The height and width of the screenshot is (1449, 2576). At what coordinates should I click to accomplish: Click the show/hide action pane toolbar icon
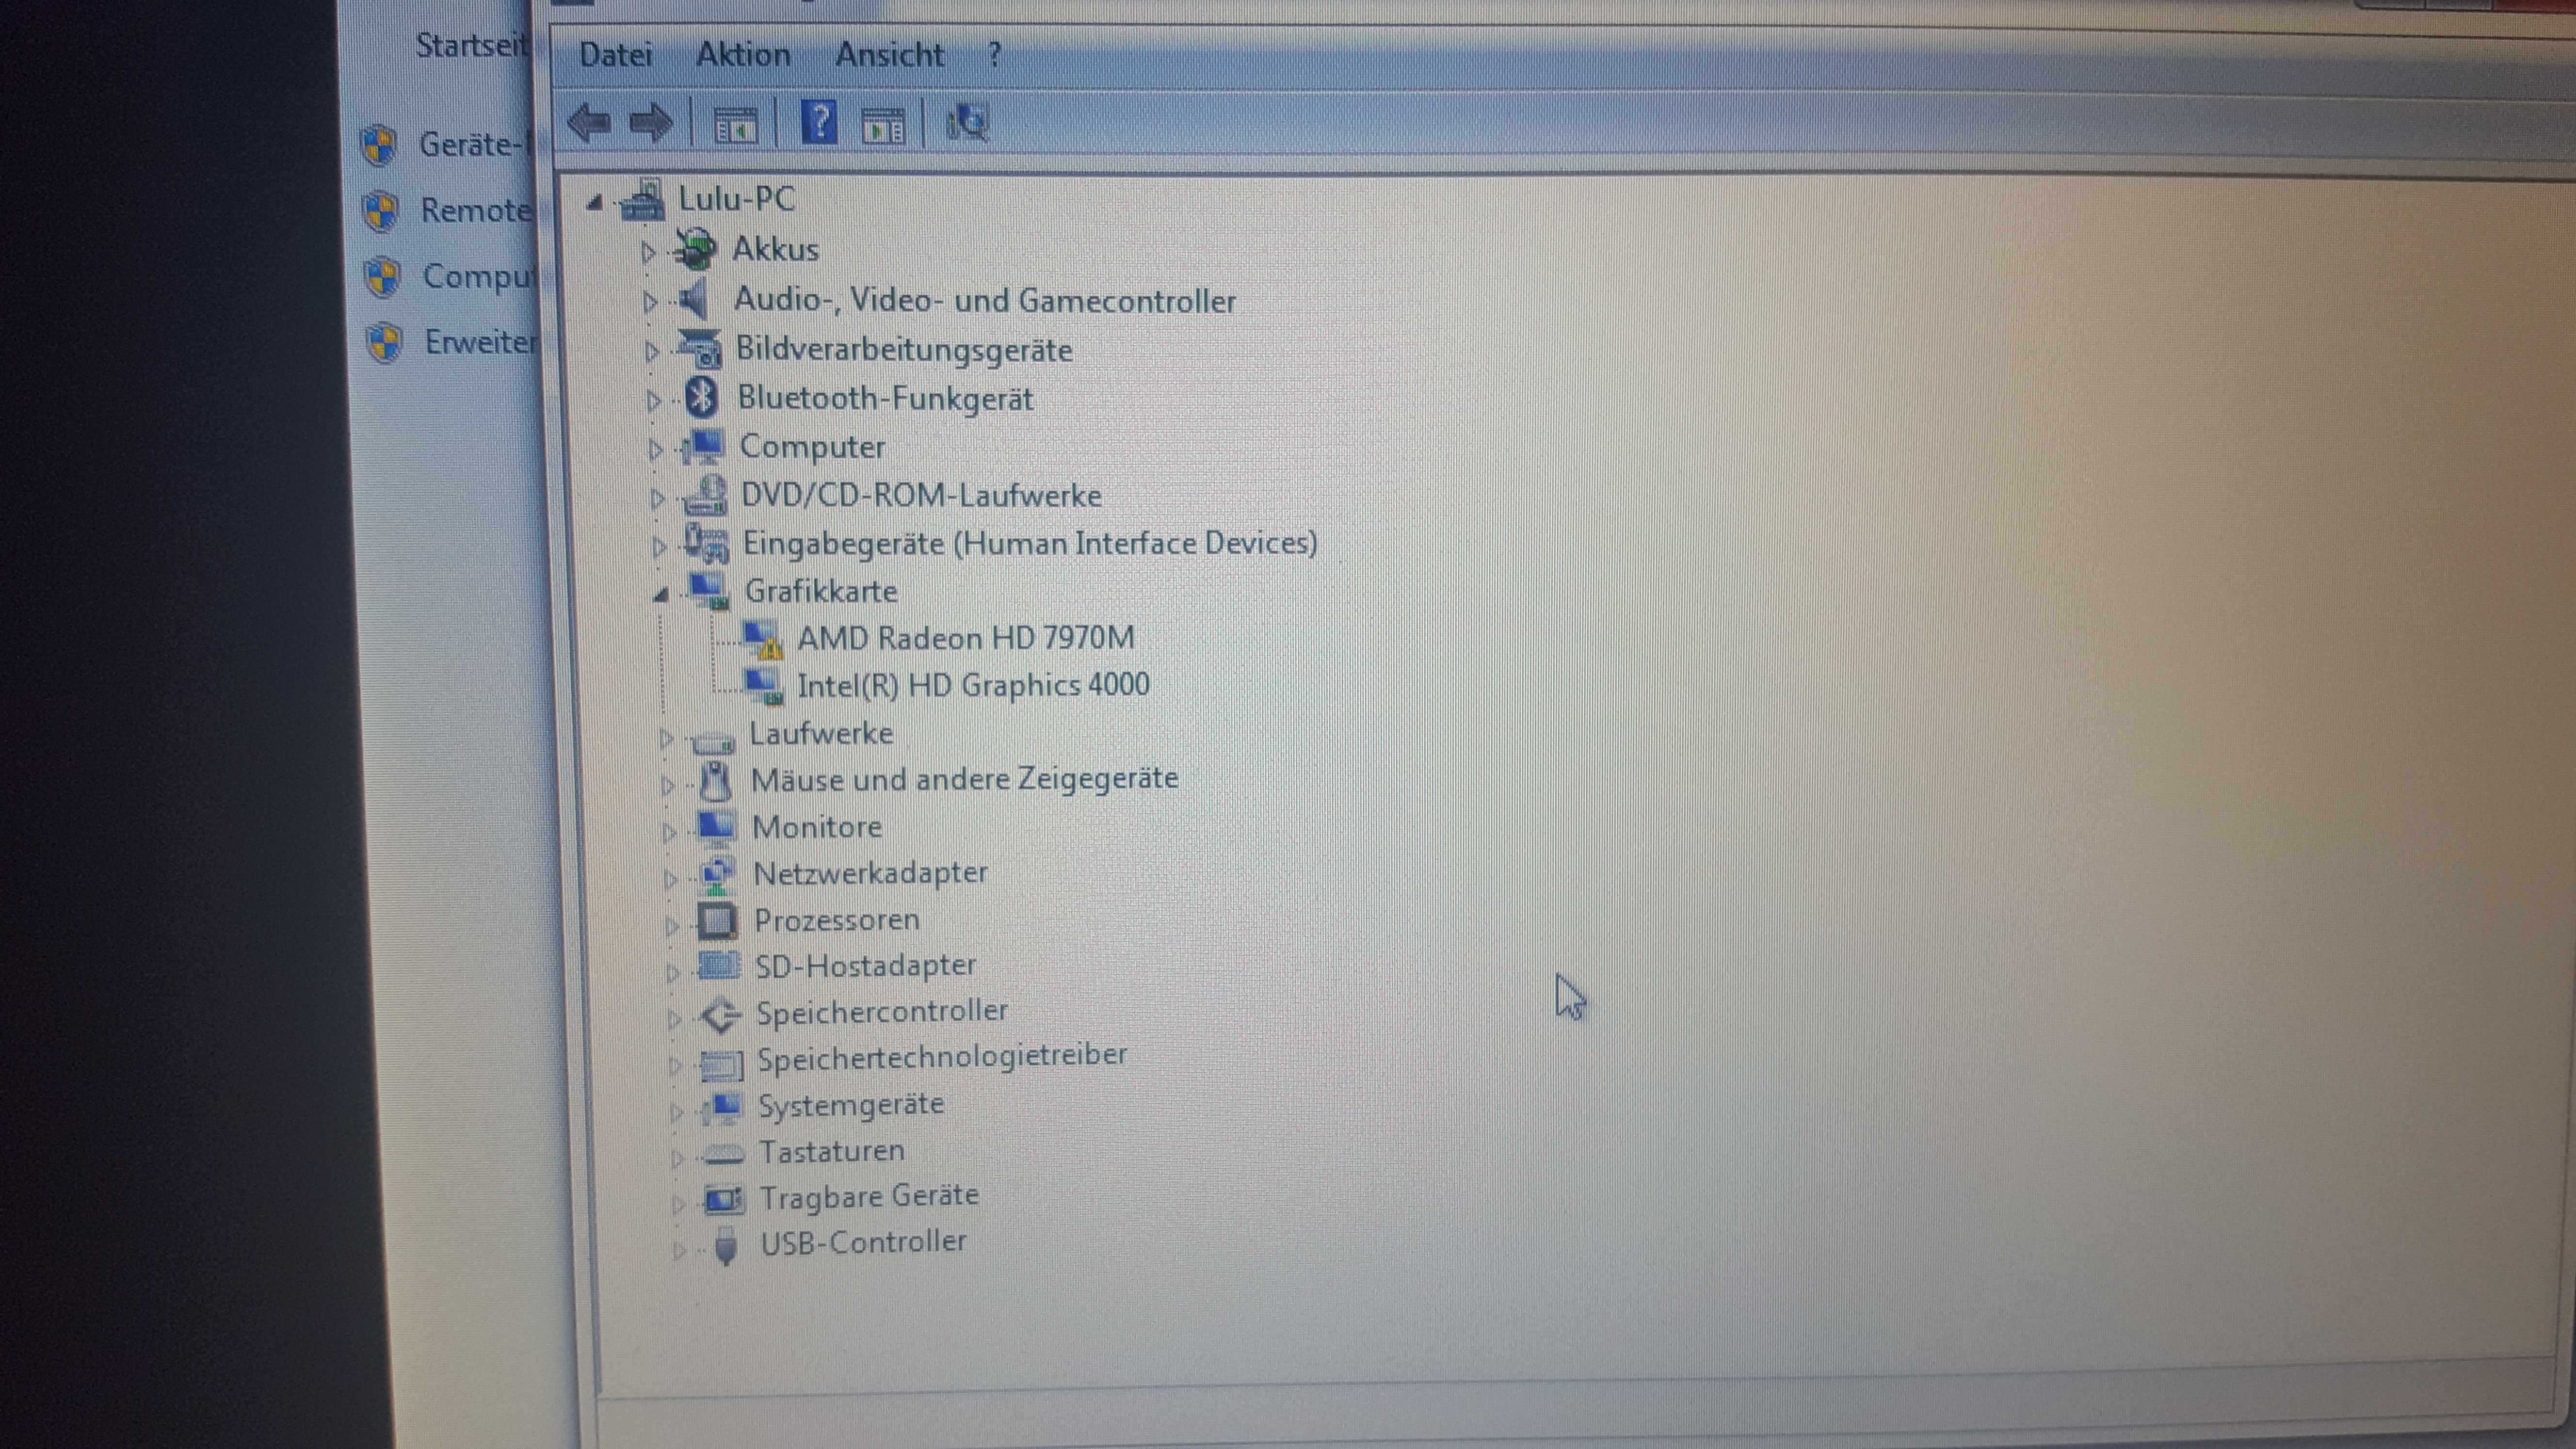point(883,127)
